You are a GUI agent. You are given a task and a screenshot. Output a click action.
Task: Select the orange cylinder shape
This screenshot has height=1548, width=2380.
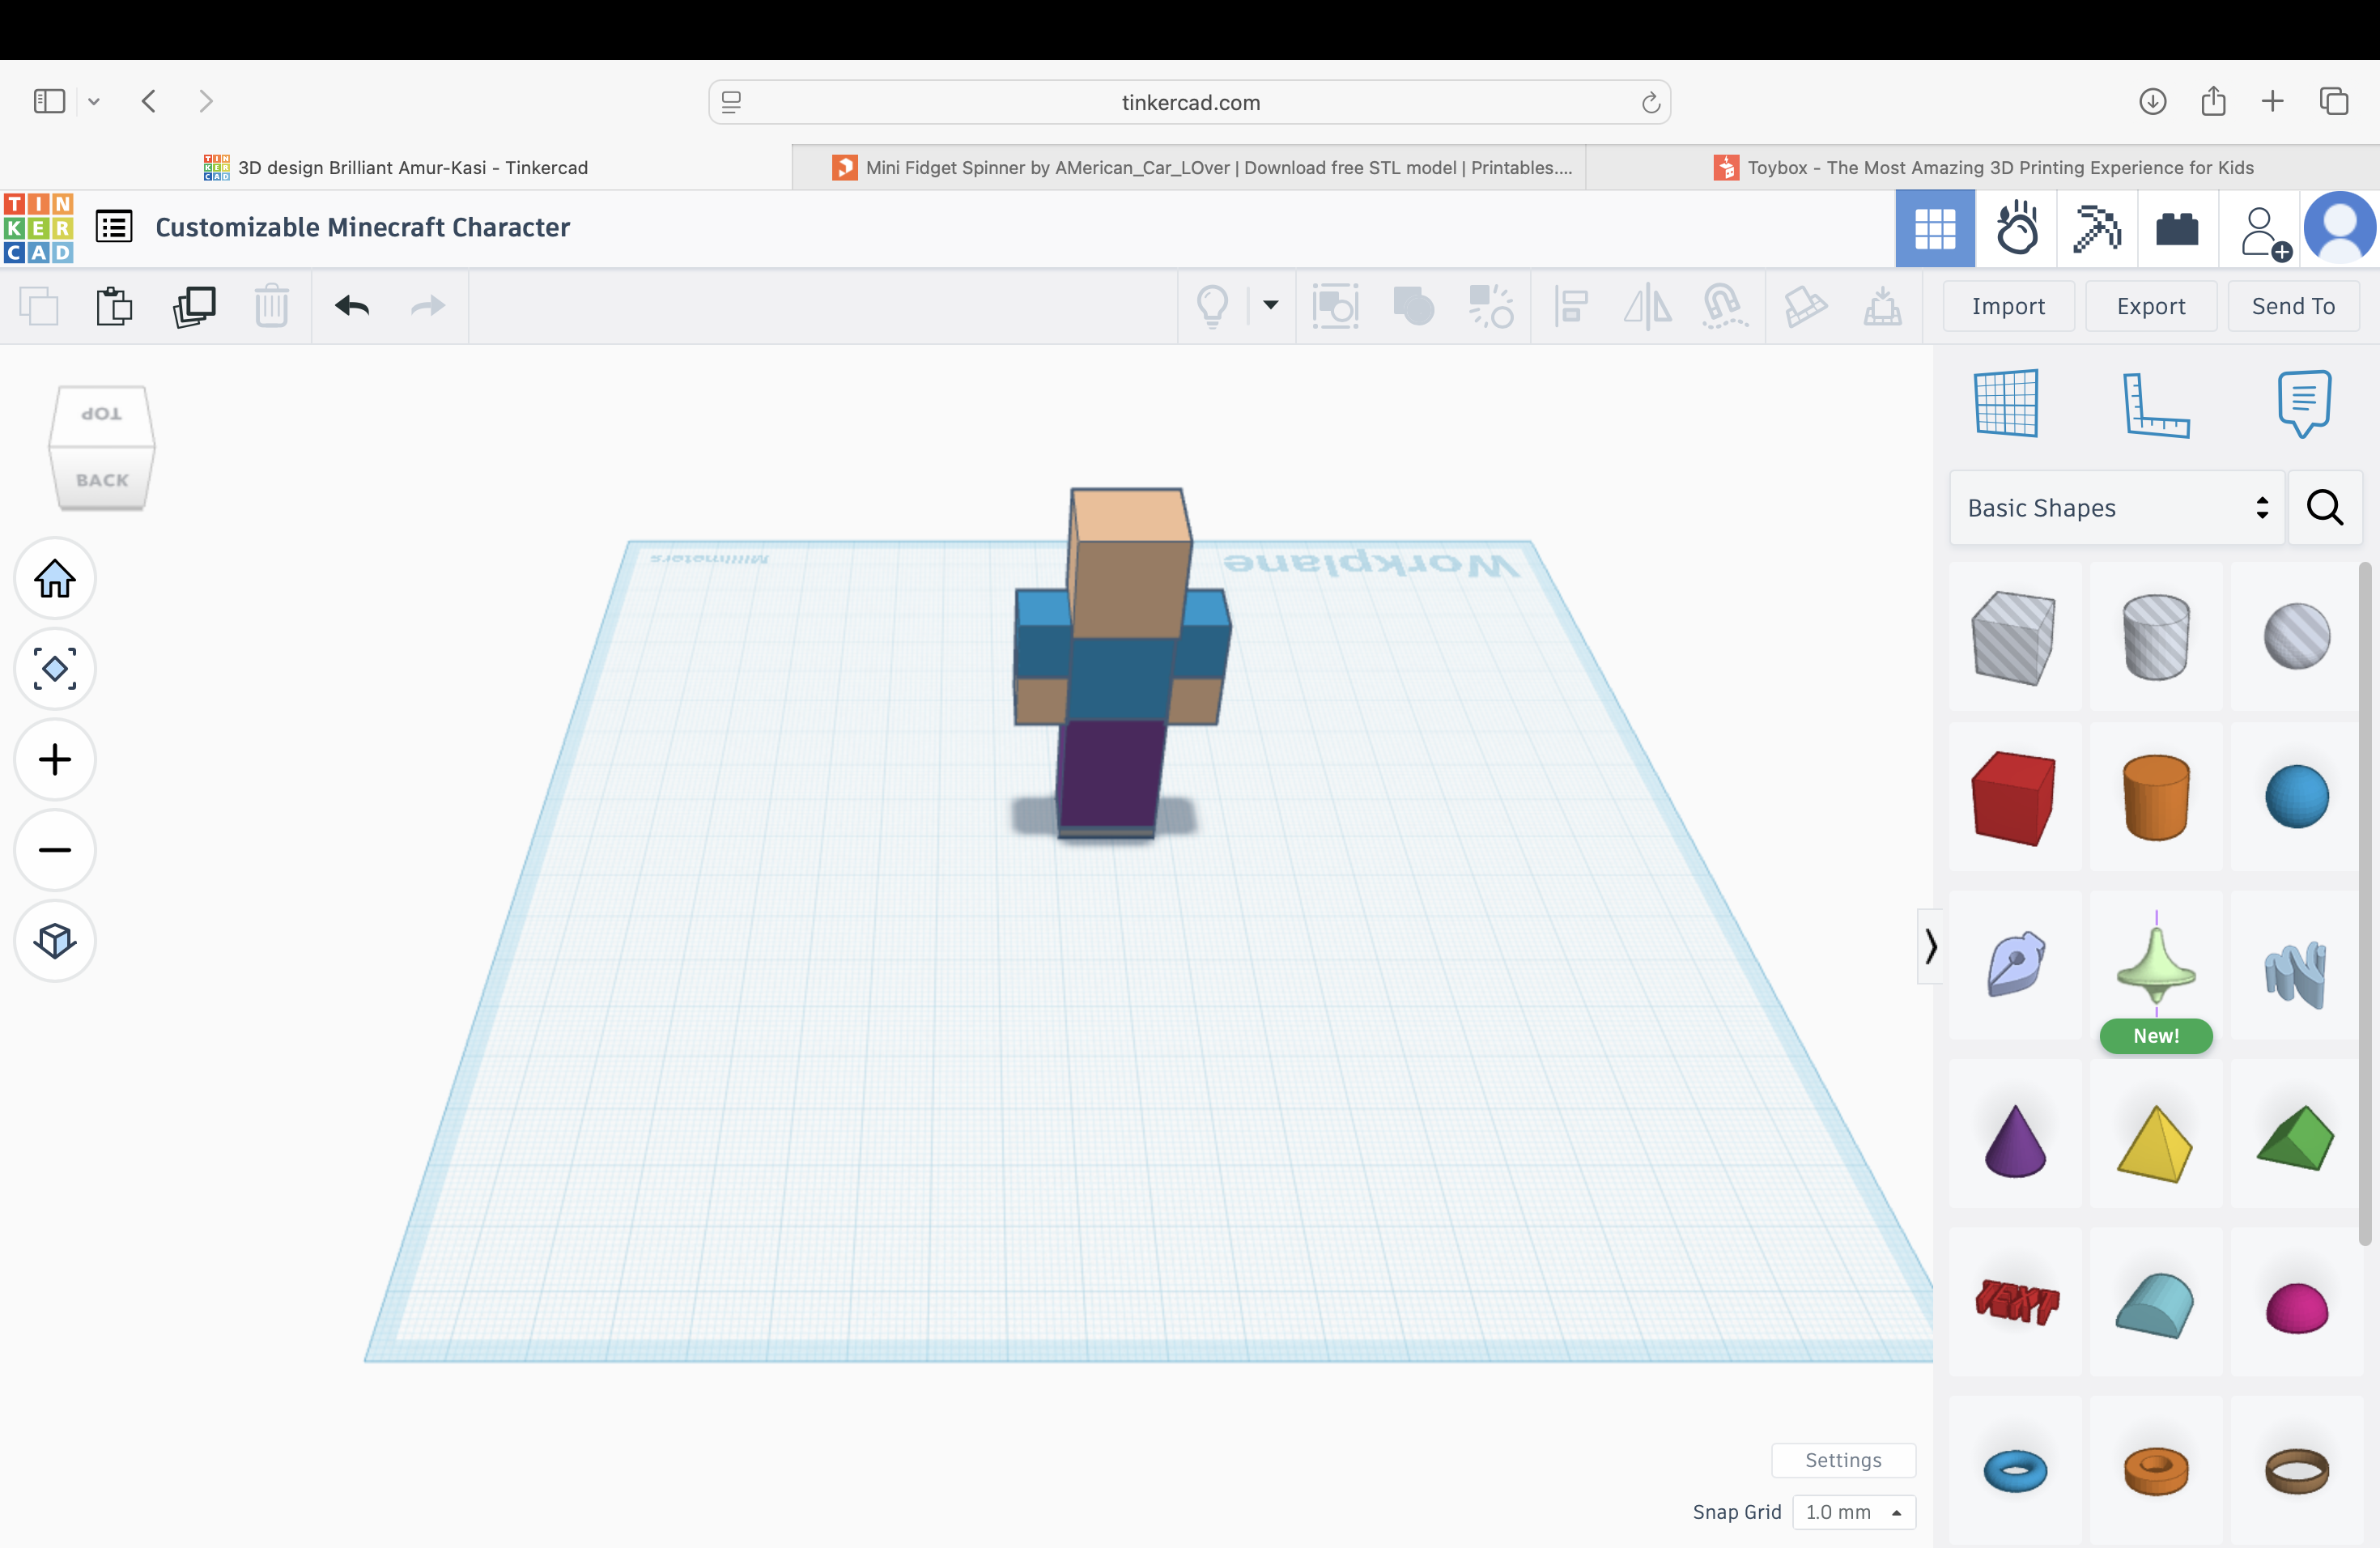tap(2156, 798)
